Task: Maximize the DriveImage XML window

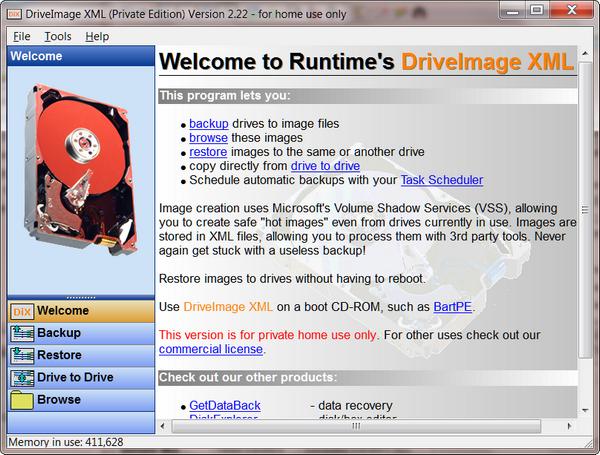Action: [536, 10]
